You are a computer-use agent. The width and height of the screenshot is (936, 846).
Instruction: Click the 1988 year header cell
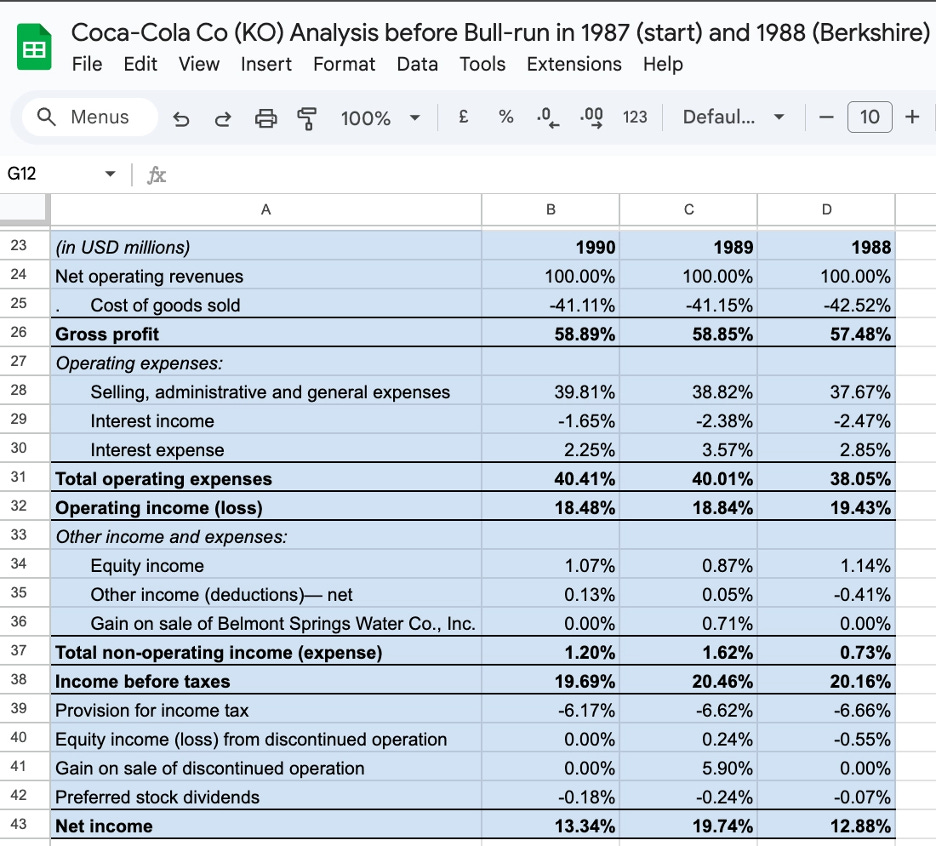pyautogui.click(x=826, y=246)
